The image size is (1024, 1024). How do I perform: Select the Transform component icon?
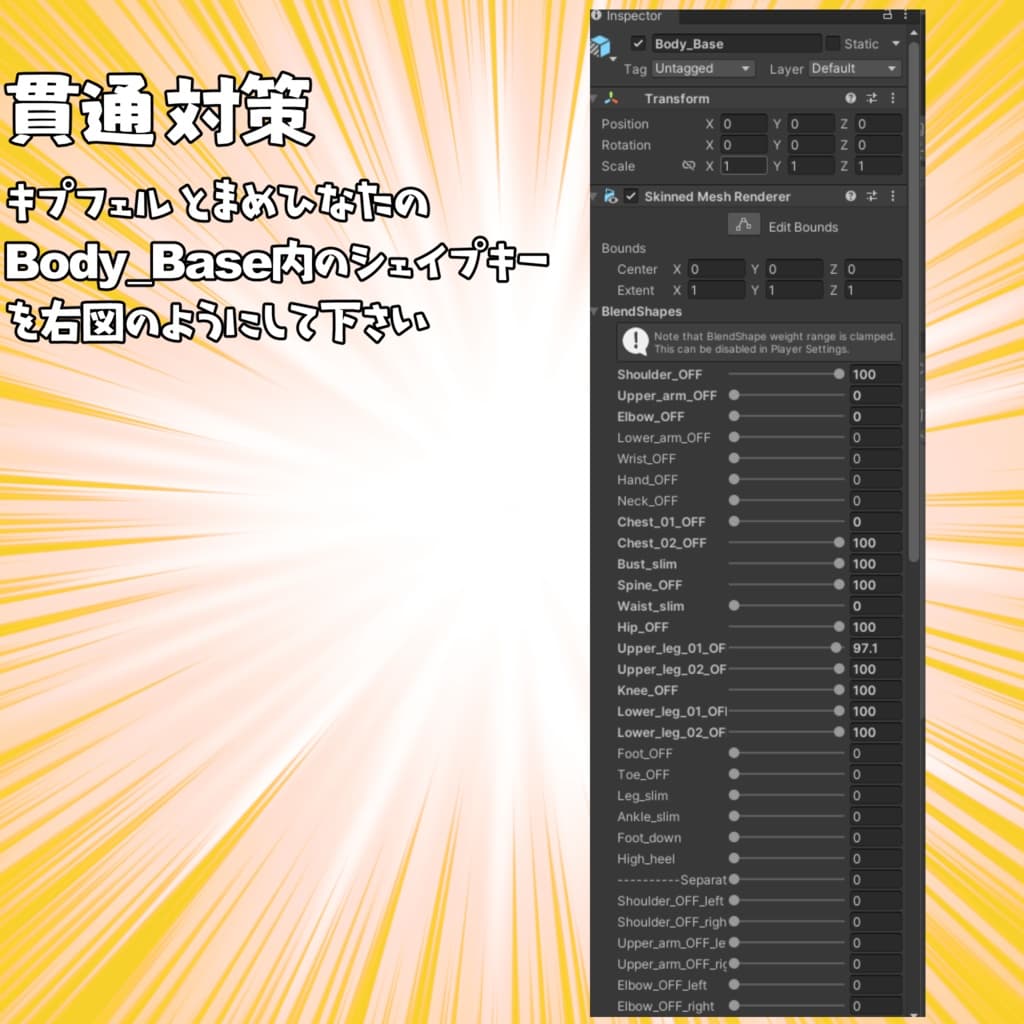click(611, 99)
